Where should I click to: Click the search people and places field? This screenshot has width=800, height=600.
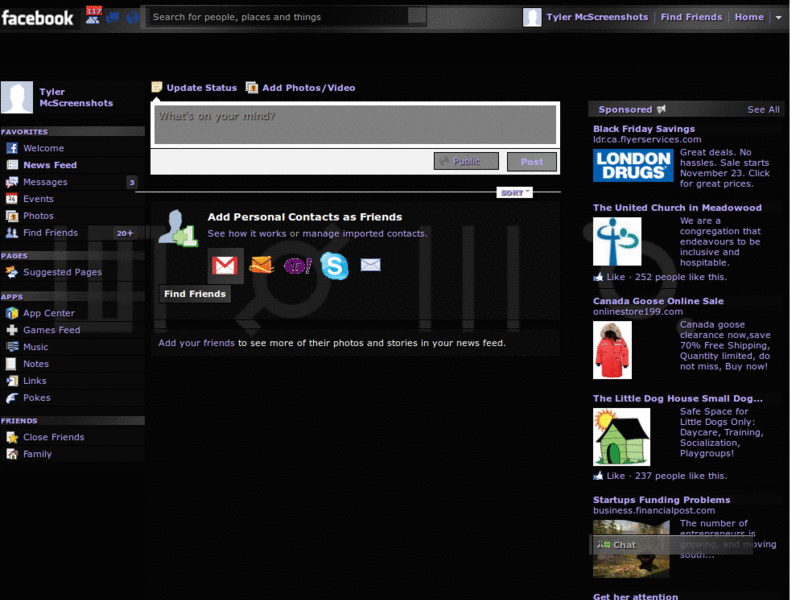click(278, 17)
